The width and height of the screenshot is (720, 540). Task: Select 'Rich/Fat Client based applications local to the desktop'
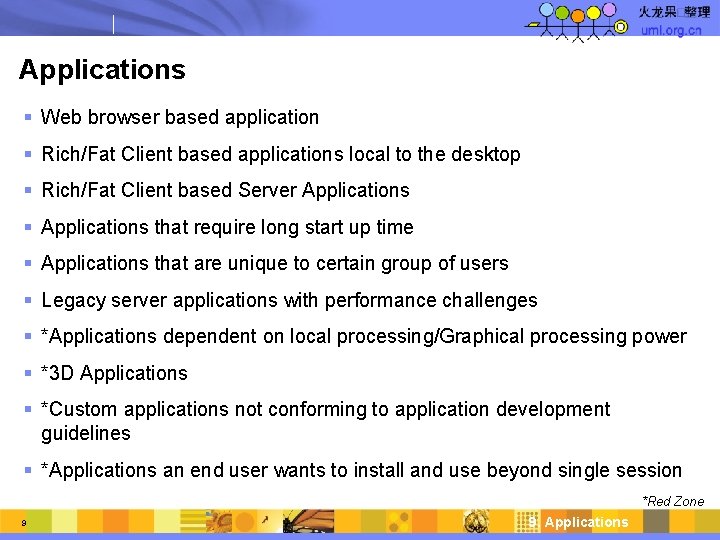pyautogui.click(x=281, y=154)
